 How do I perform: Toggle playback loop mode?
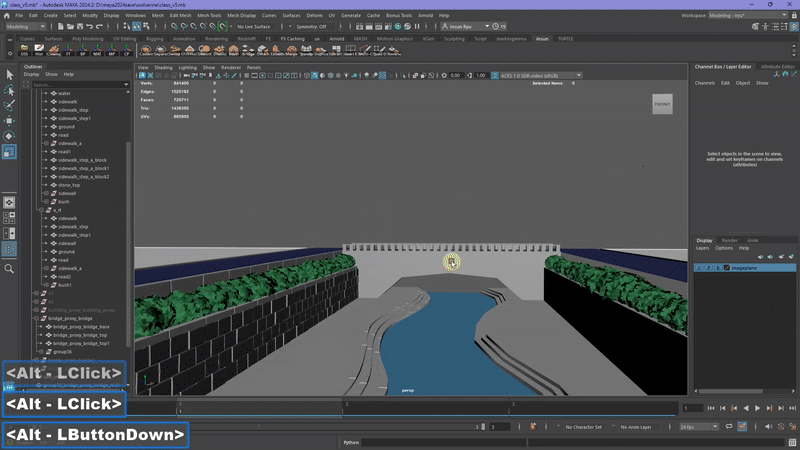(729, 427)
